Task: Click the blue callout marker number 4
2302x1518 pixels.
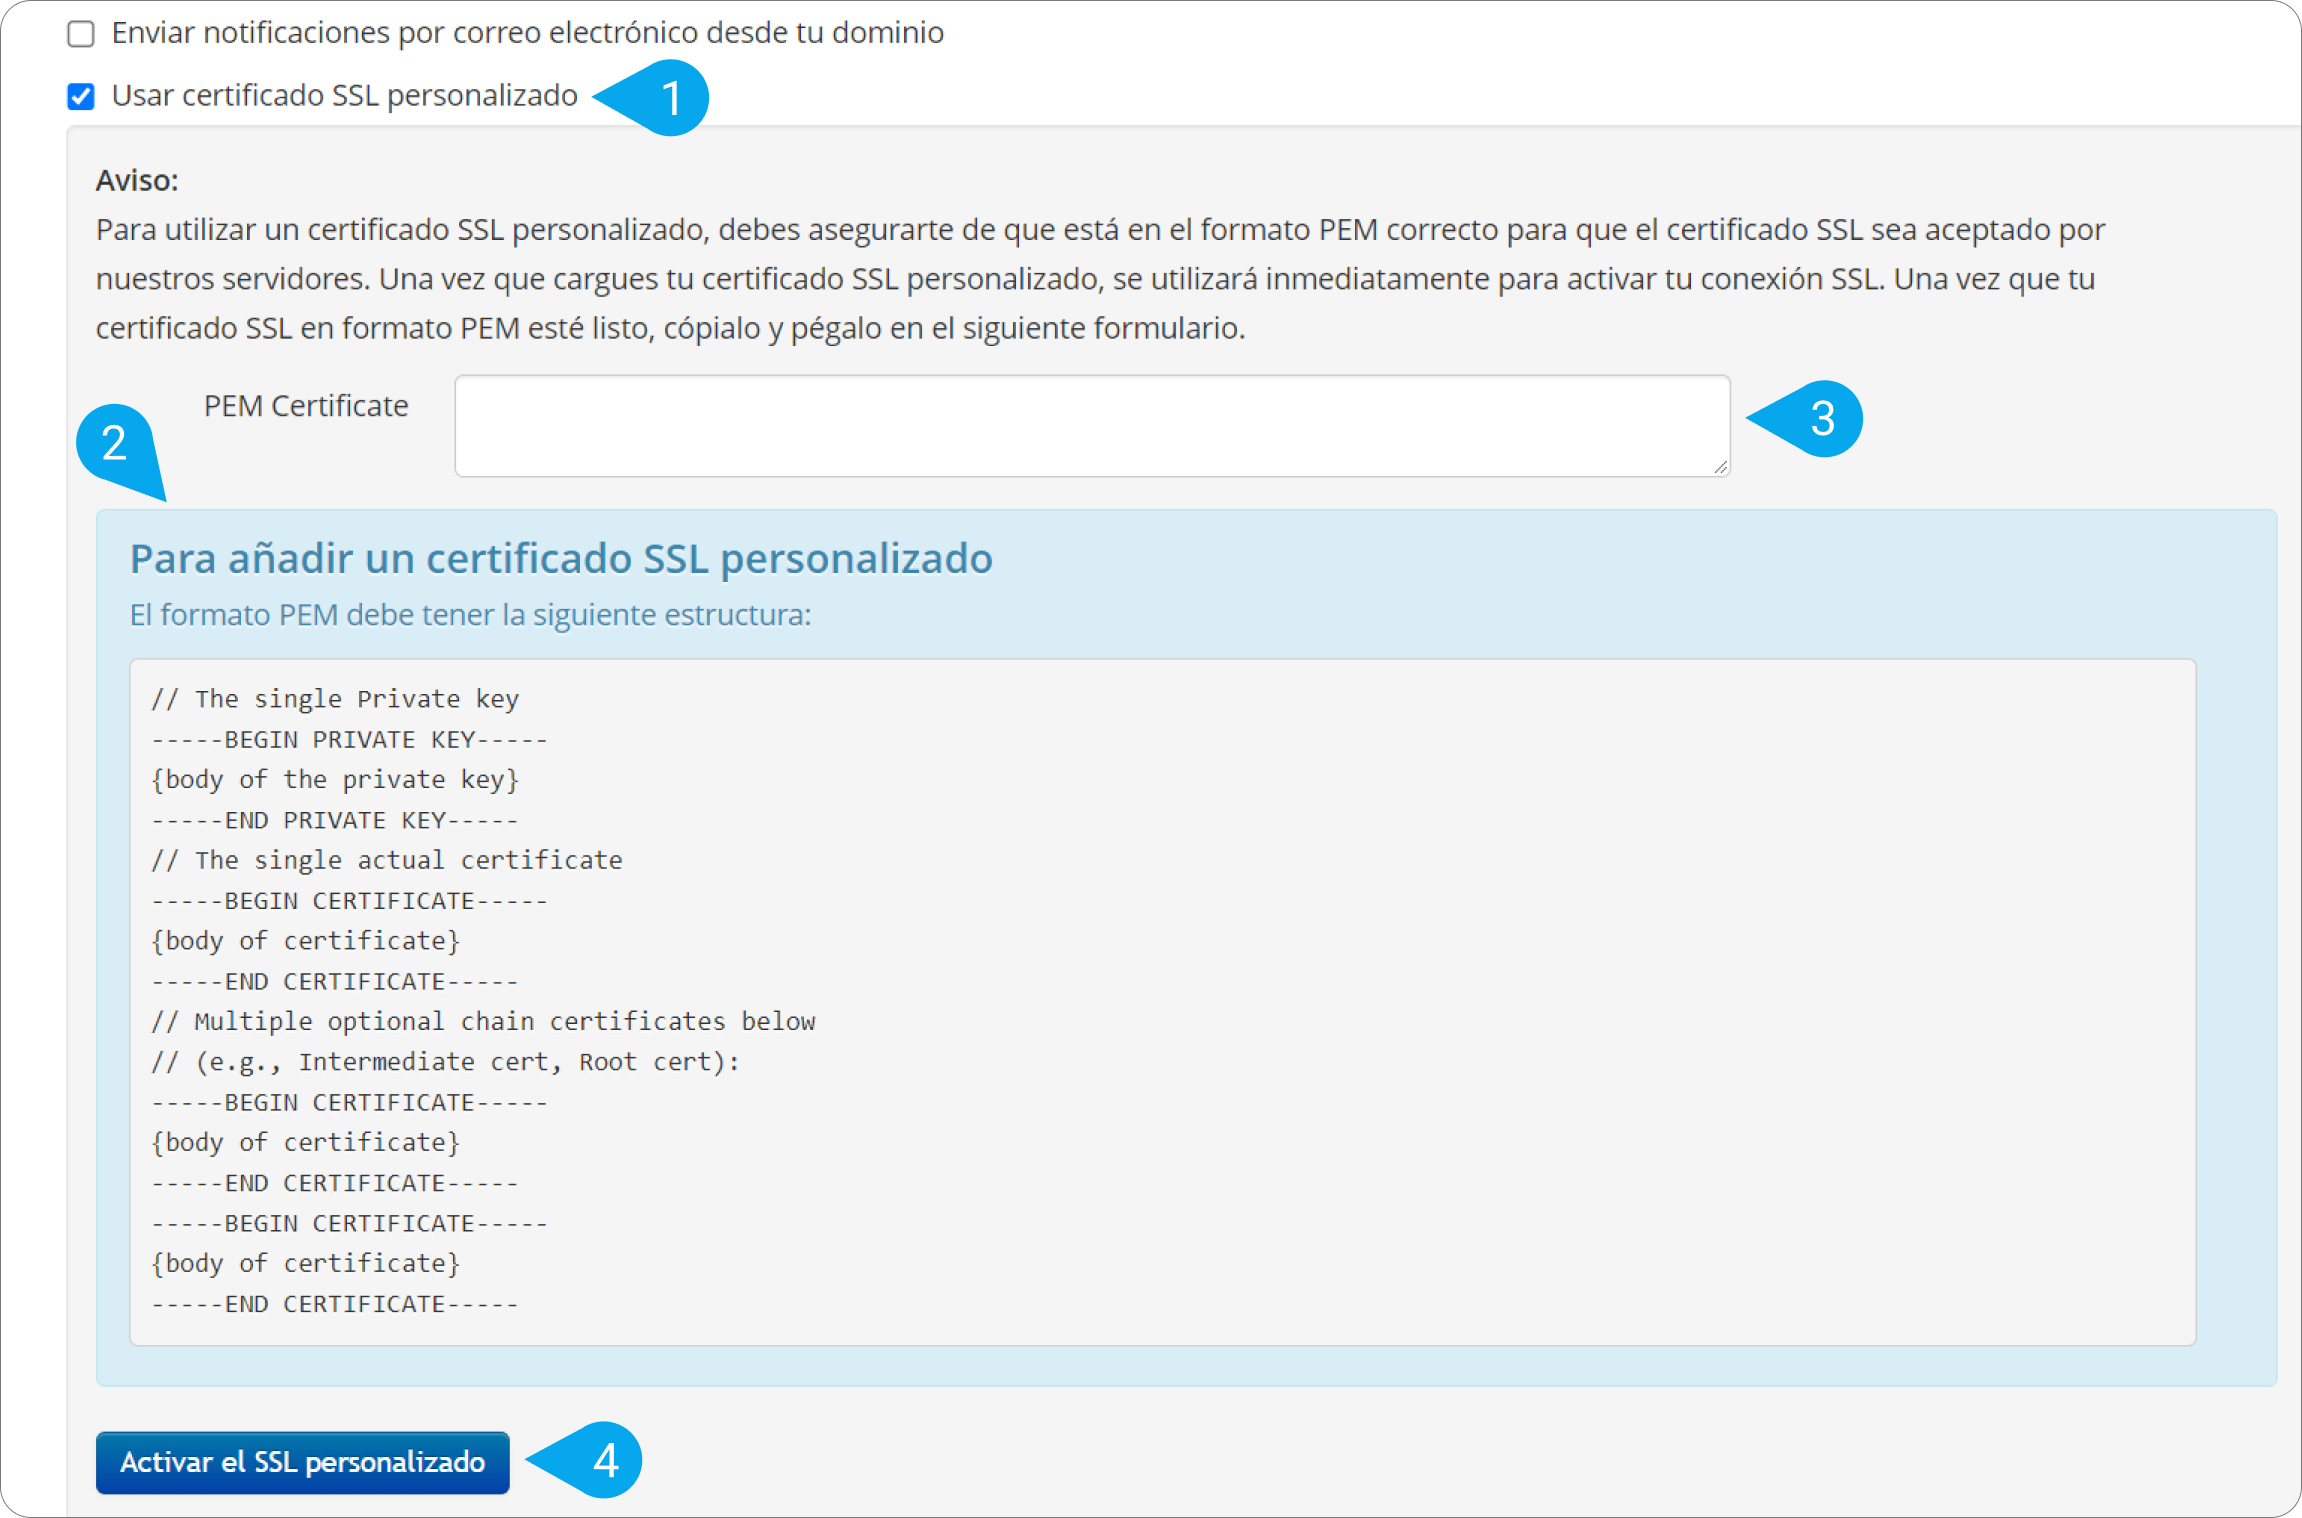Action: [x=603, y=1461]
